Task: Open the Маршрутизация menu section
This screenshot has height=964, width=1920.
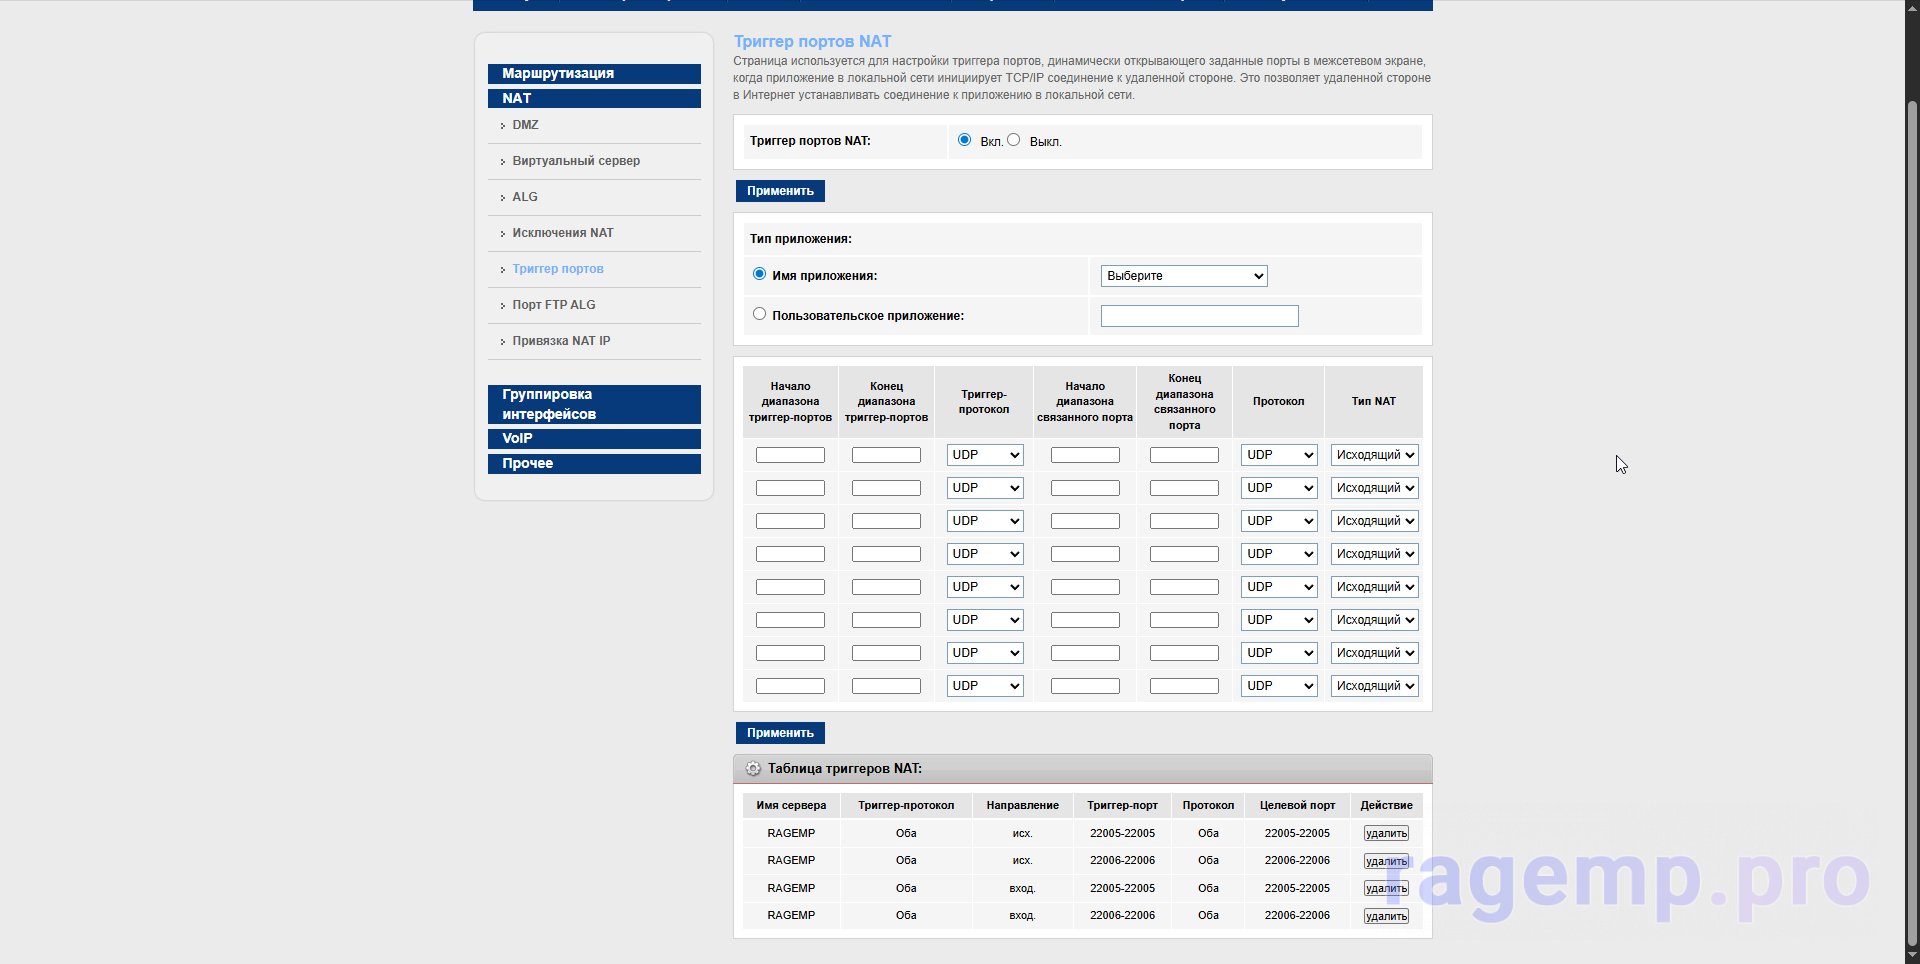Action: [594, 74]
